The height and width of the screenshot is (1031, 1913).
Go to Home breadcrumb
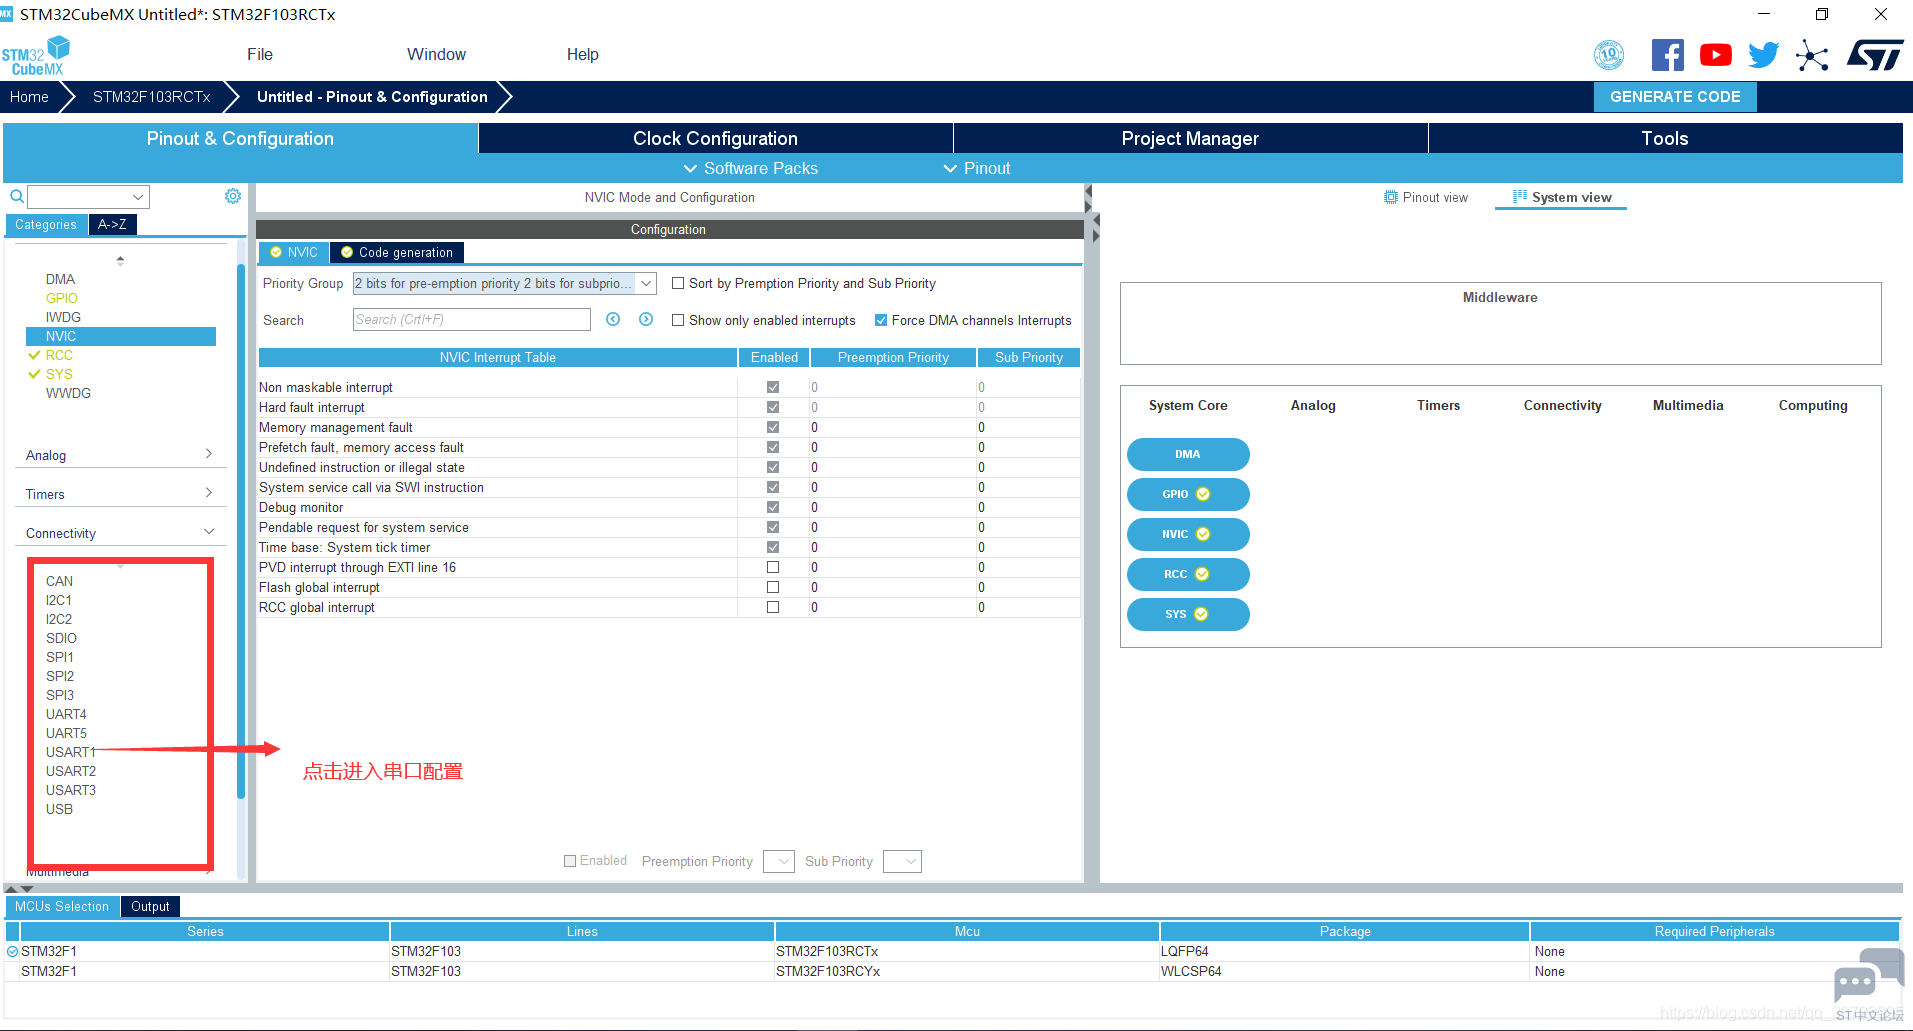tap(29, 96)
